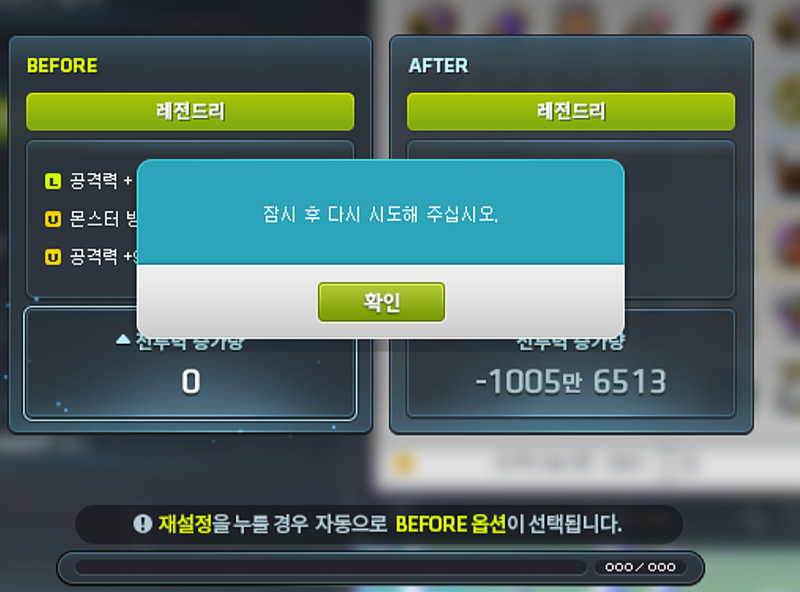
Task: Click the 레전드리 rank bar under AFTER
Action: click(x=571, y=111)
